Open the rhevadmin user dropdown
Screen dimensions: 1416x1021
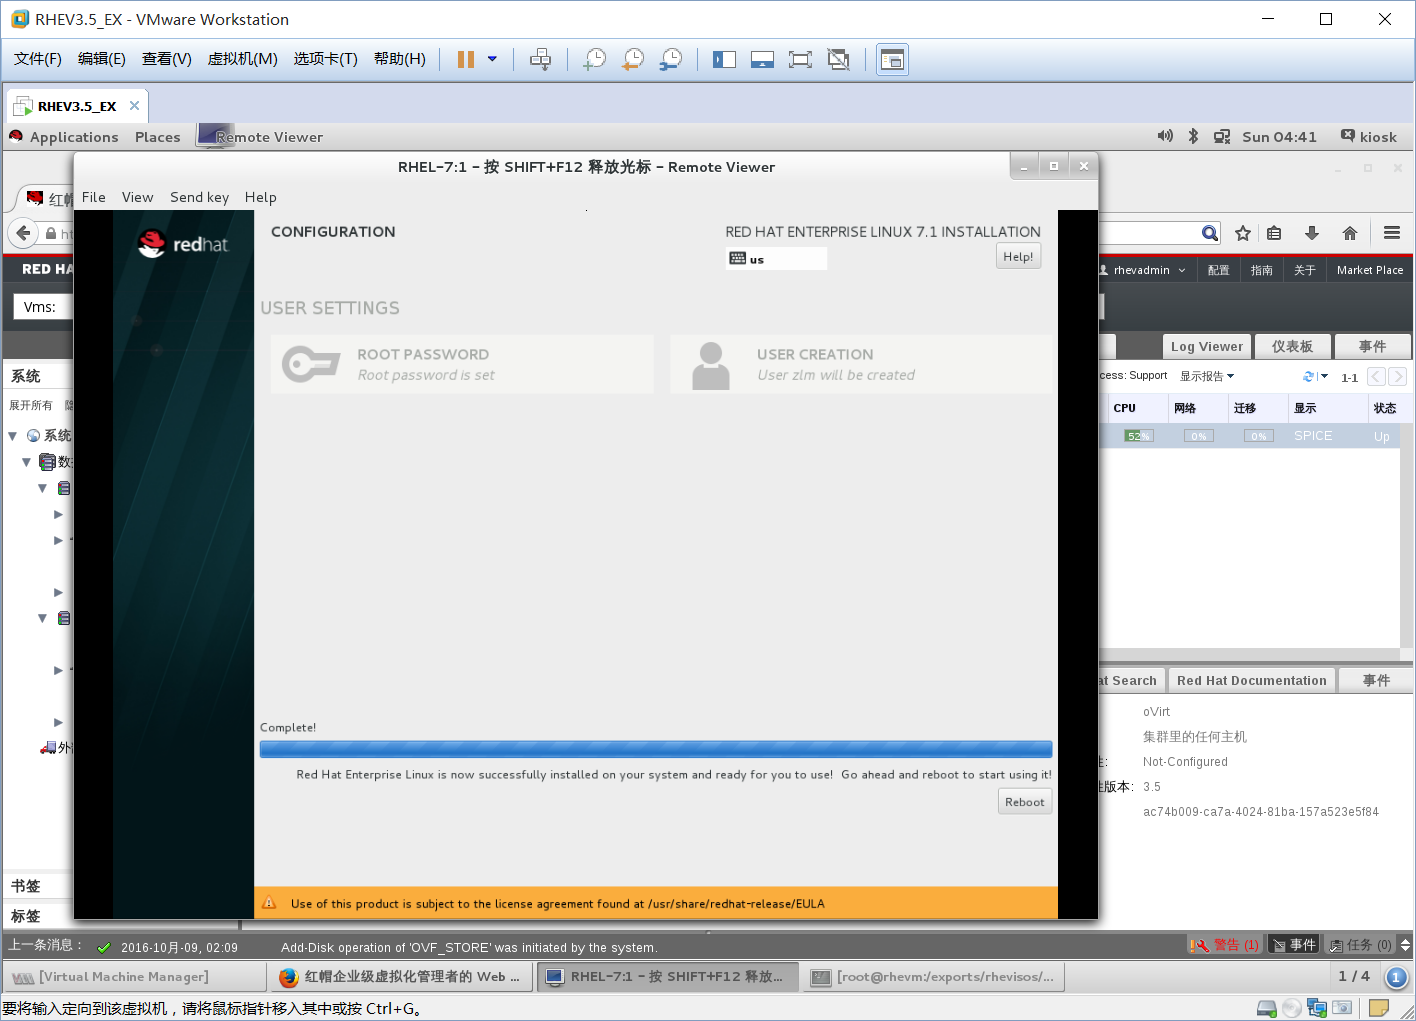coord(1142,270)
